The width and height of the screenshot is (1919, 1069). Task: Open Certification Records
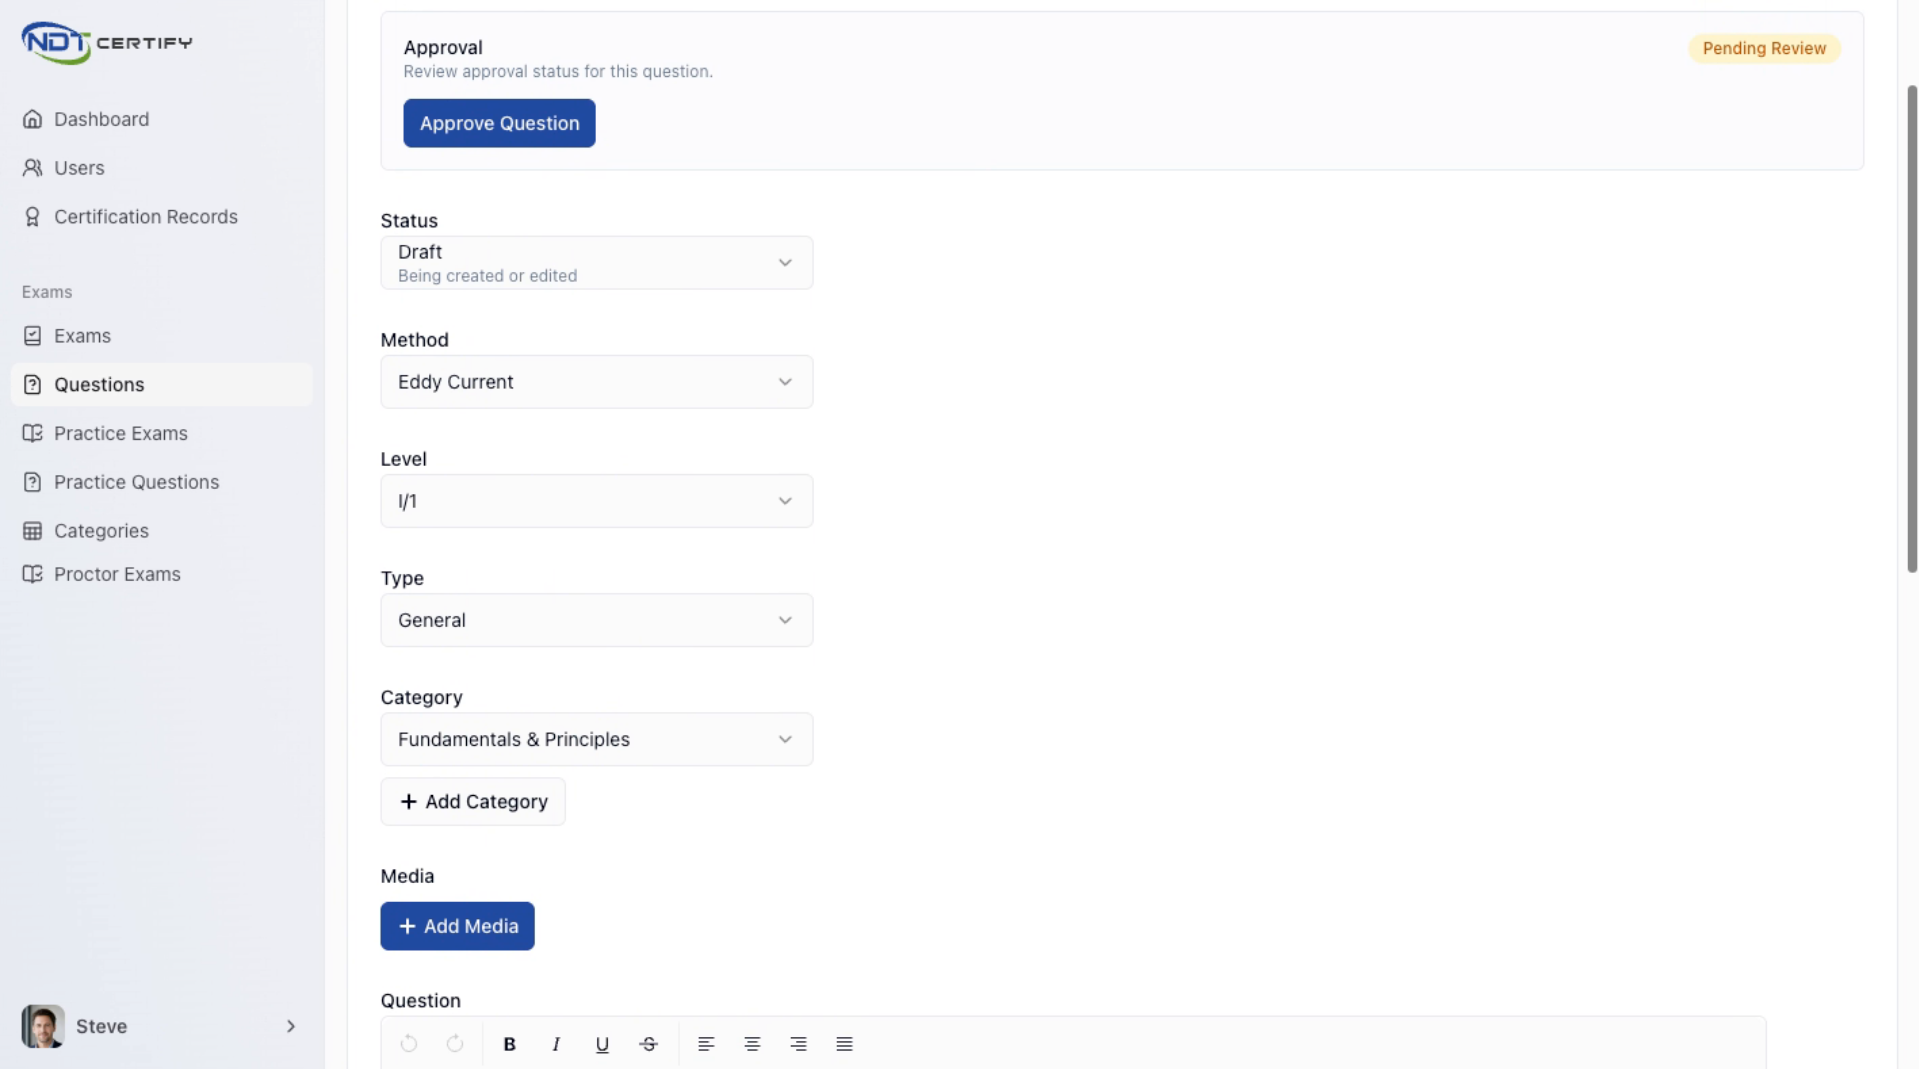161,217
